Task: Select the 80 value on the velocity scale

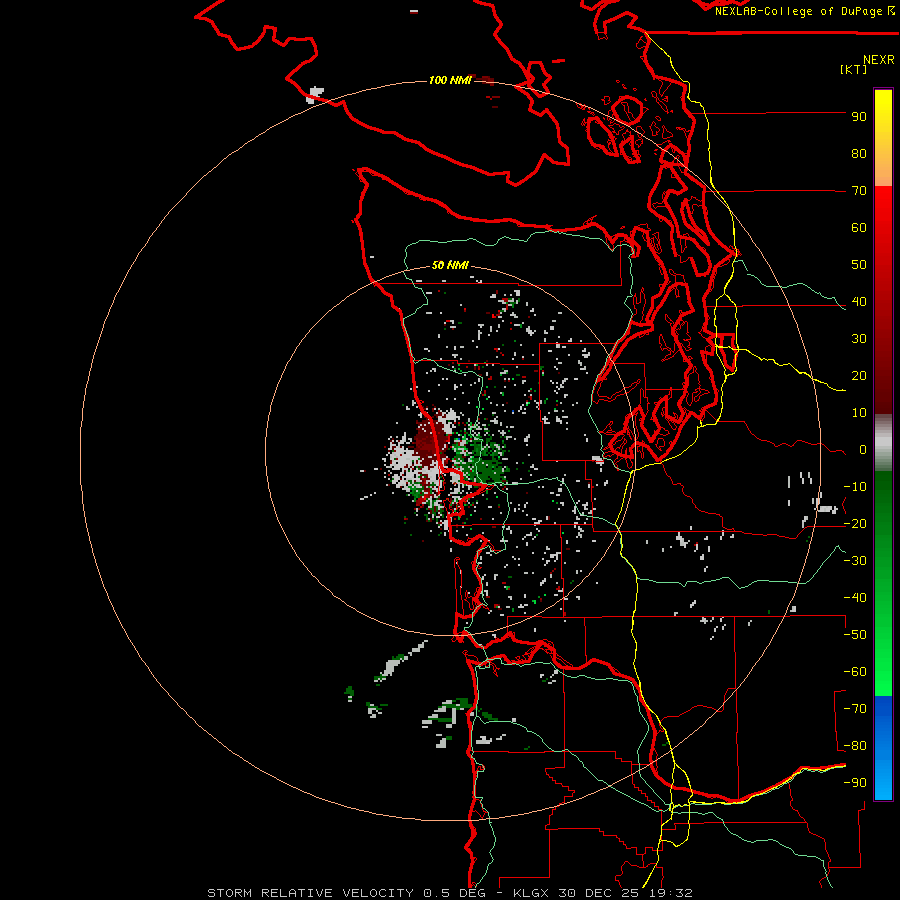Action: [x=859, y=153]
